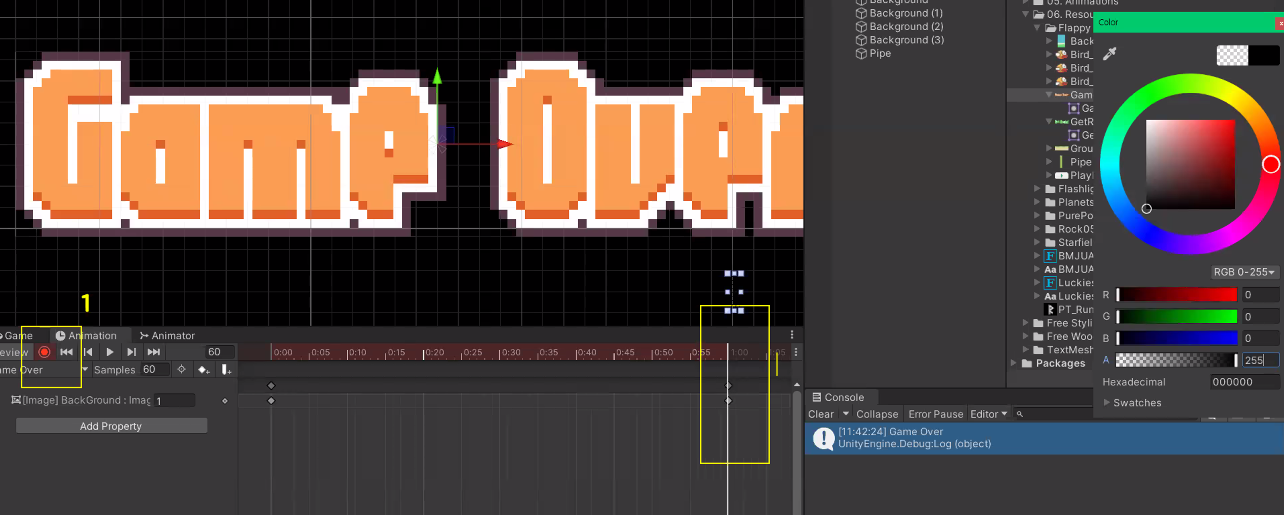
Task: Expand the Swatches section
Action: click(1107, 403)
